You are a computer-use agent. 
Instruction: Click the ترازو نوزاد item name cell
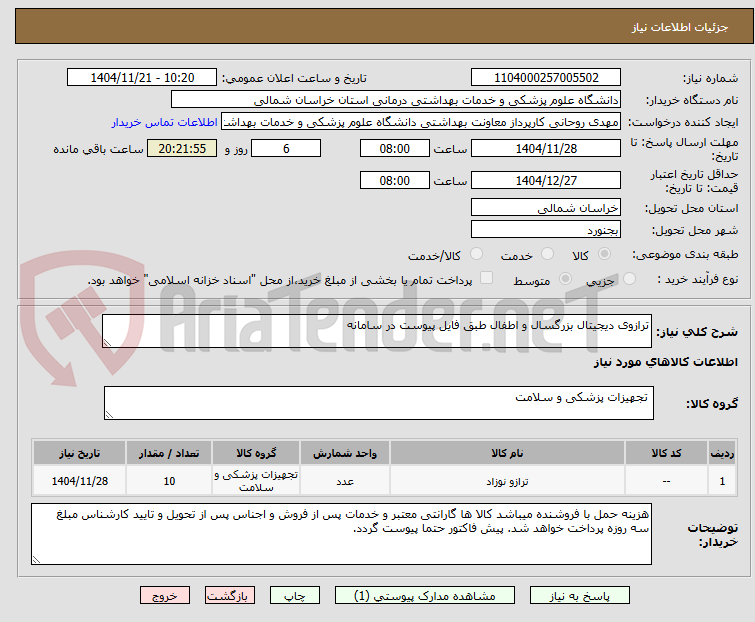pos(508,481)
